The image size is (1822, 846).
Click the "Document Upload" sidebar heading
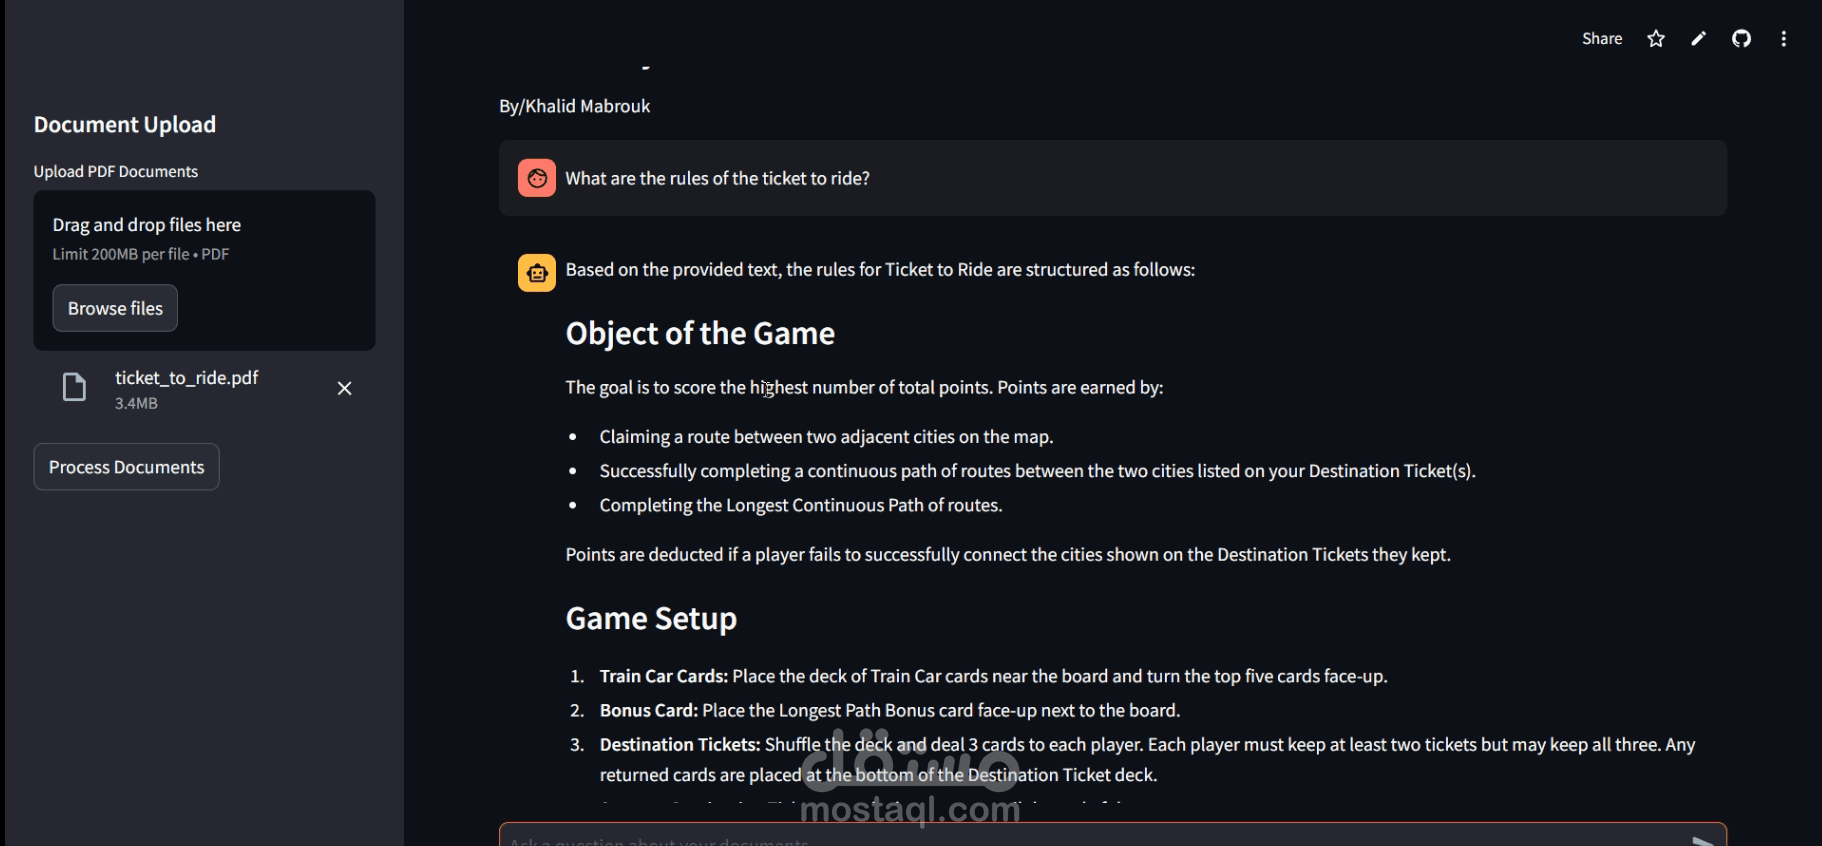[x=125, y=125]
